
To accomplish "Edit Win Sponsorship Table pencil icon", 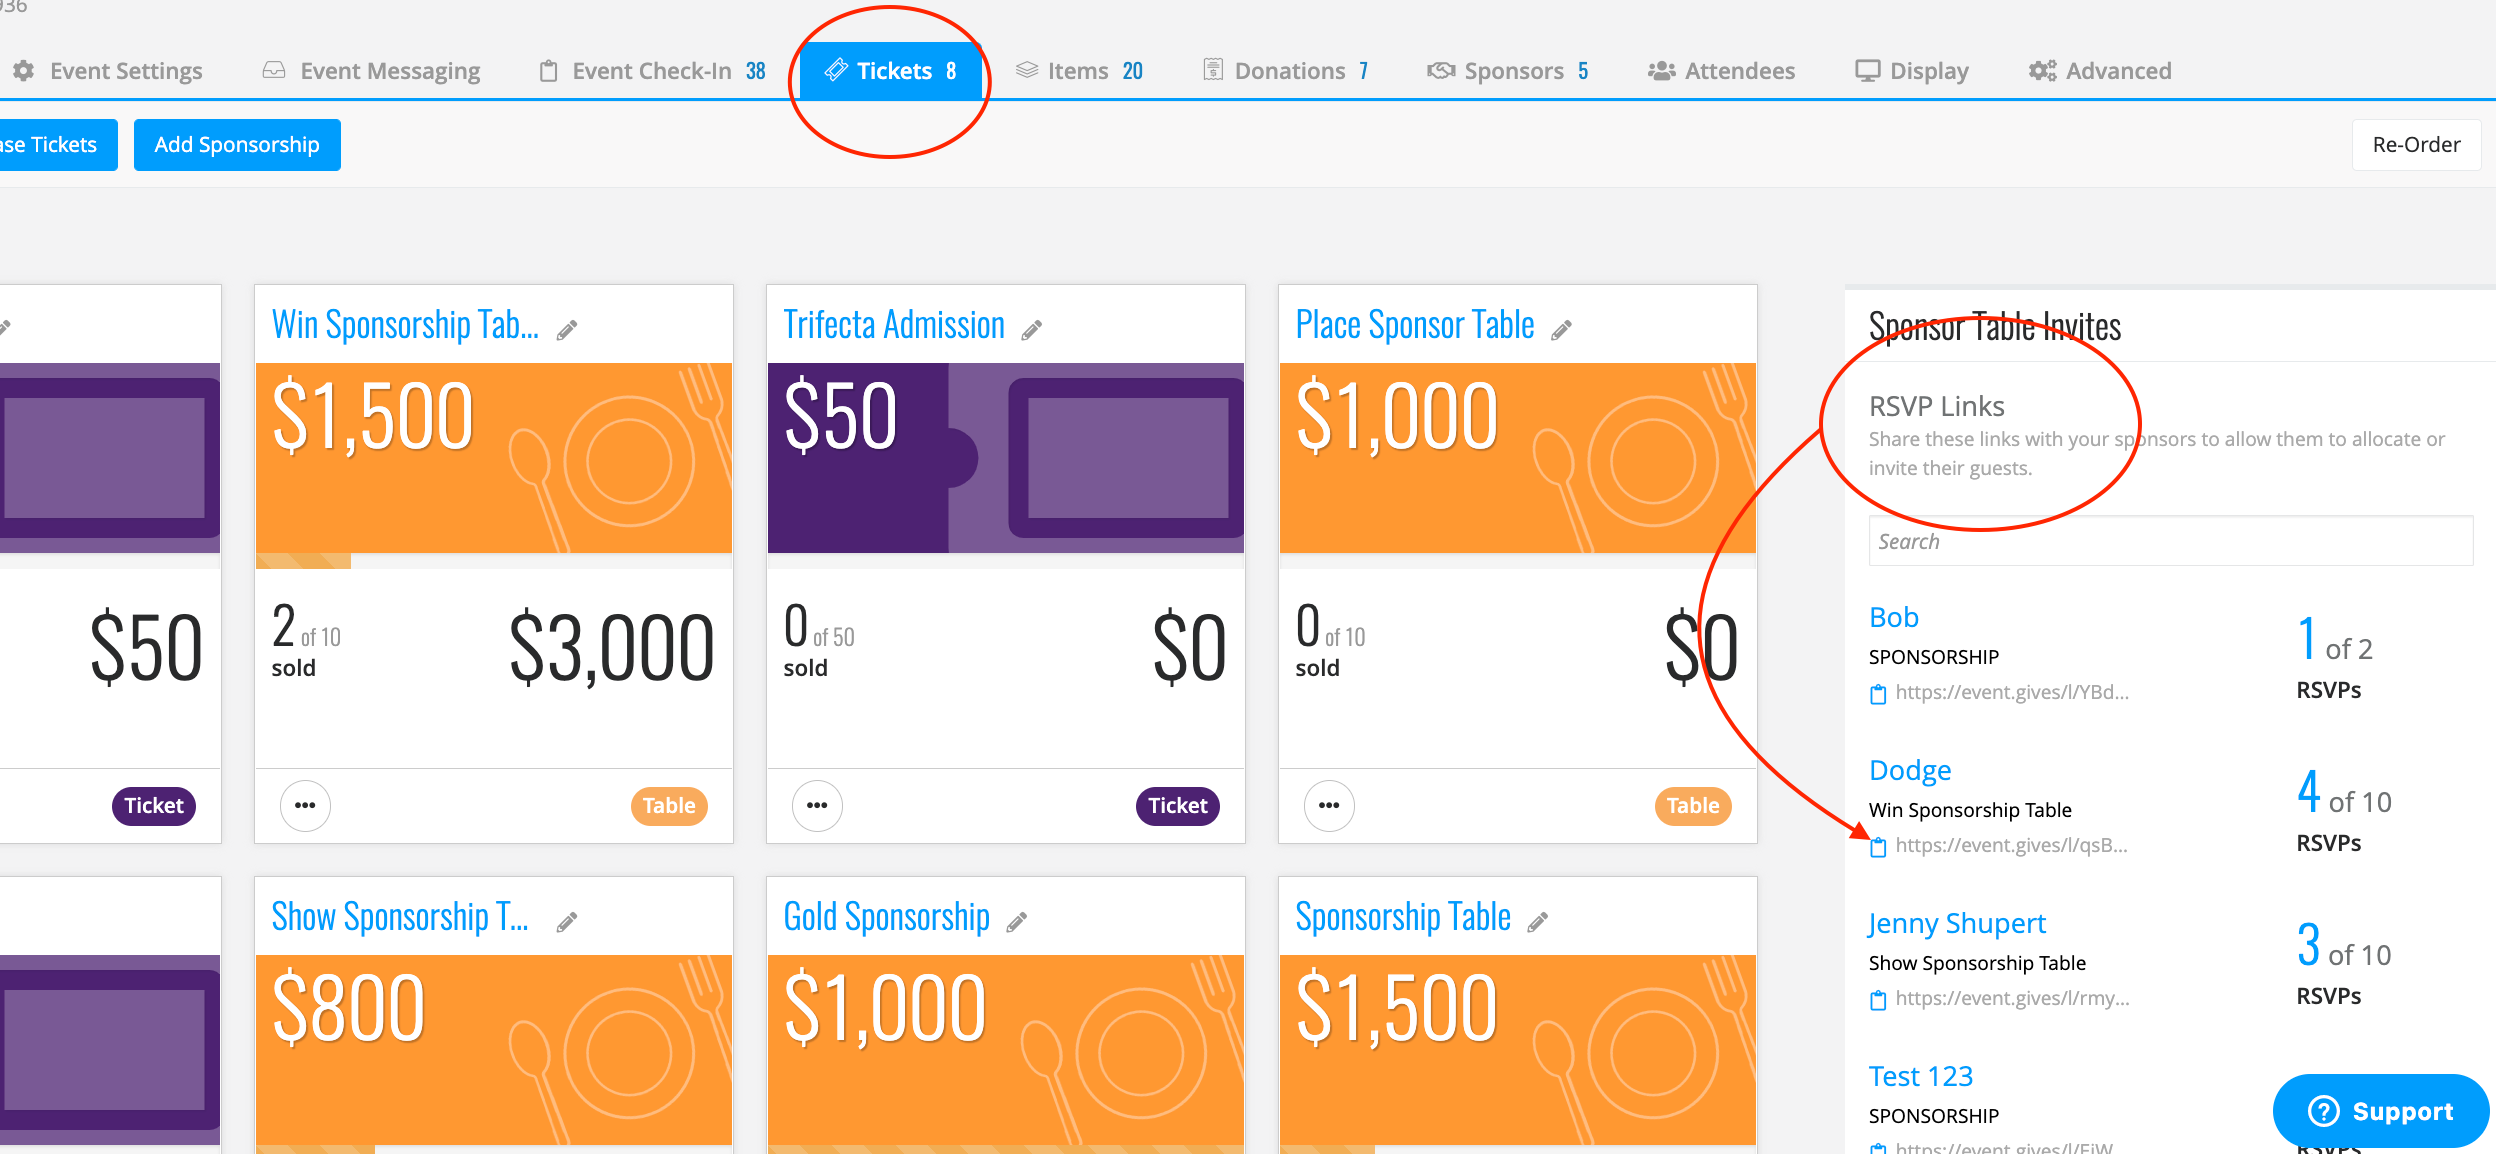I will 567,330.
